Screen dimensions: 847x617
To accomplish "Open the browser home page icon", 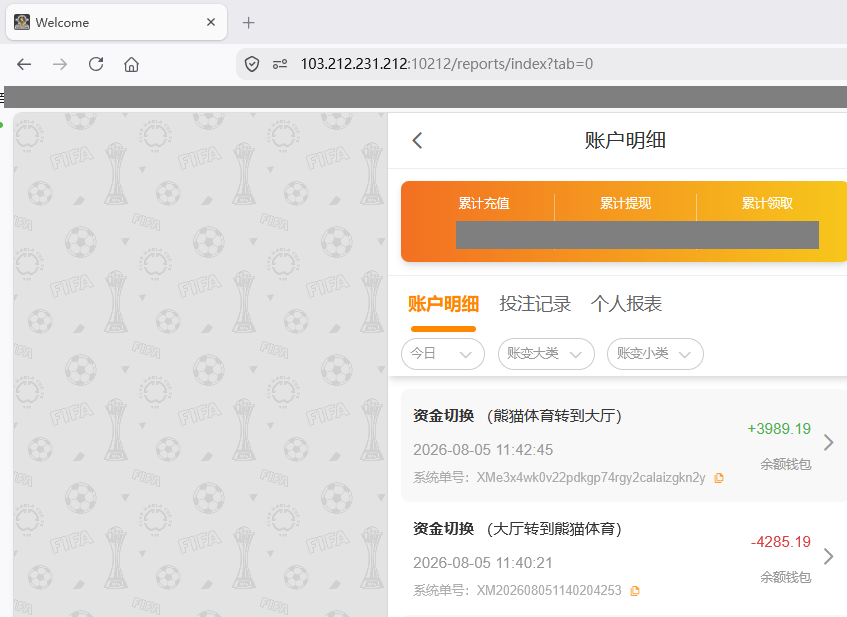I will pyautogui.click(x=131, y=64).
